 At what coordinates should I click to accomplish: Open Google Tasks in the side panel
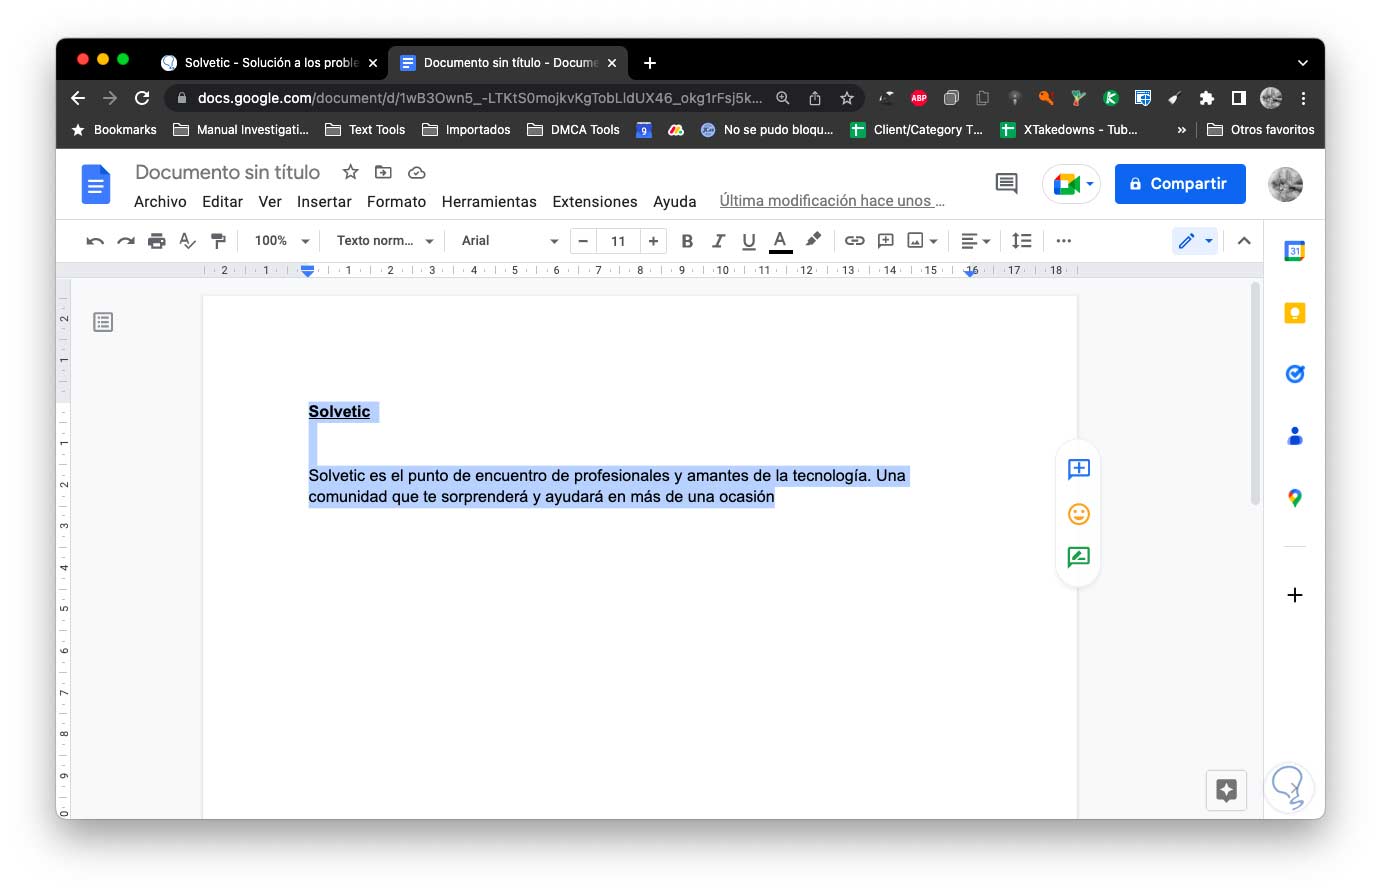coord(1295,374)
